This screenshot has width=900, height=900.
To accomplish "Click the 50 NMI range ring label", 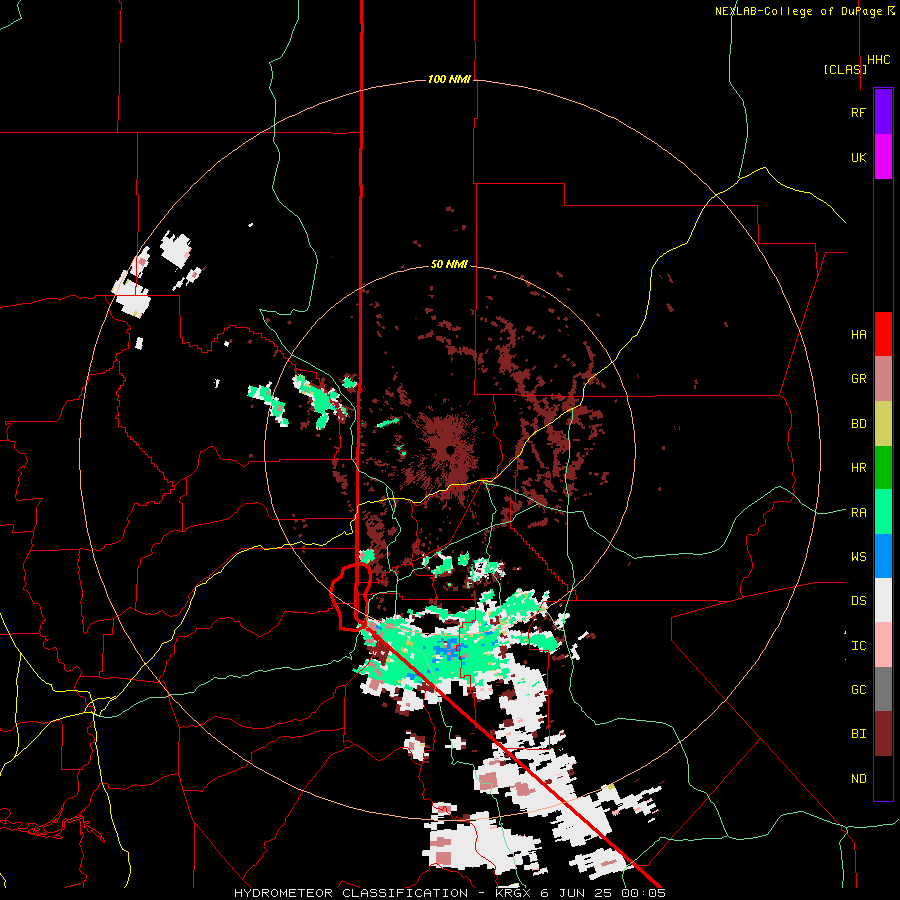I will 449,264.
